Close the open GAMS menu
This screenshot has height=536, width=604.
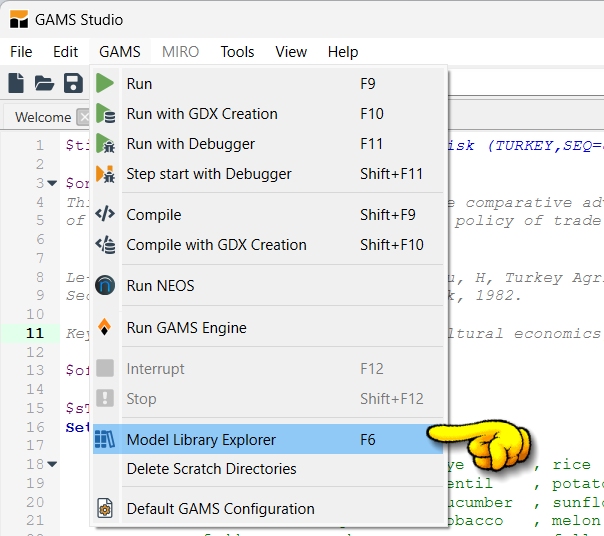pos(120,52)
